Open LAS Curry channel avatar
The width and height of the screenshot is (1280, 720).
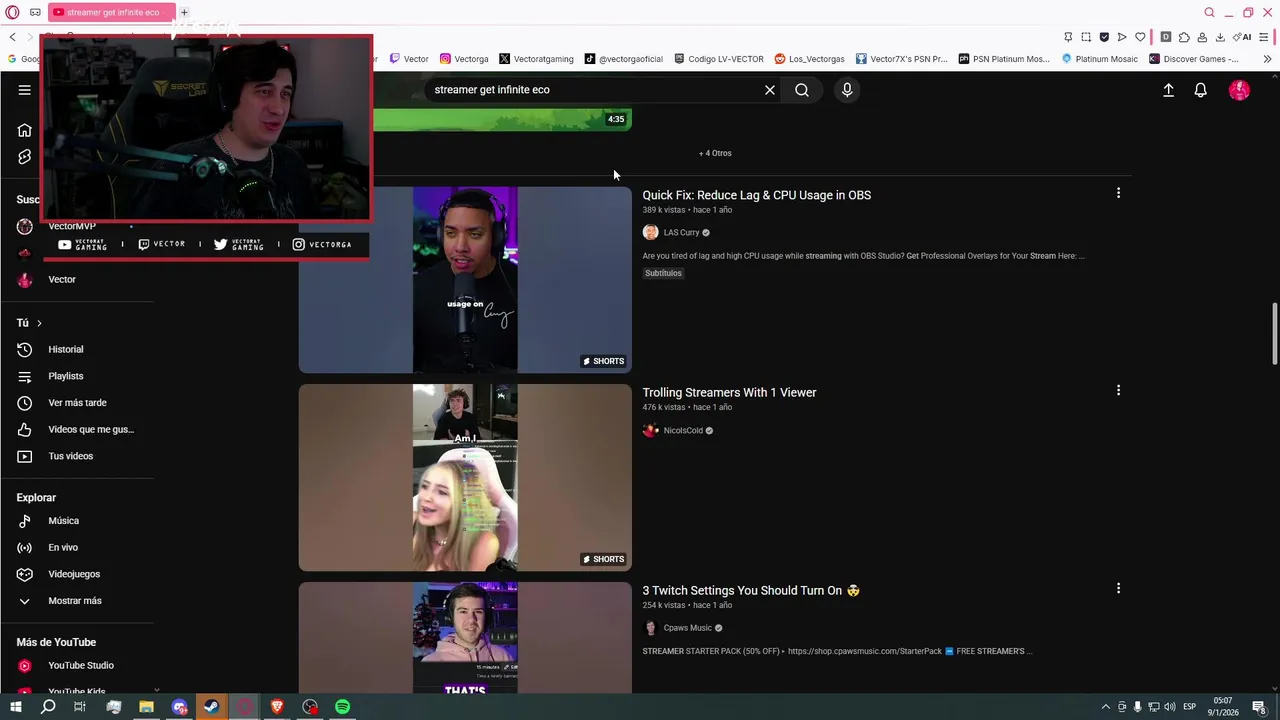(x=650, y=232)
